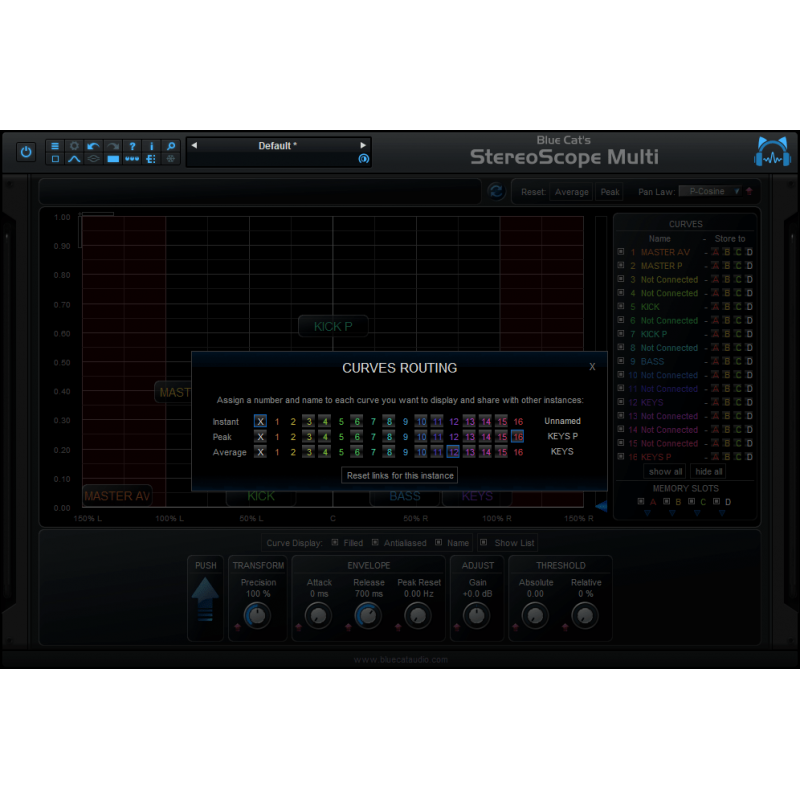Screen dimensions: 800x800
Task: Click the magnifier zoom icon
Action: tap(170, 146)
